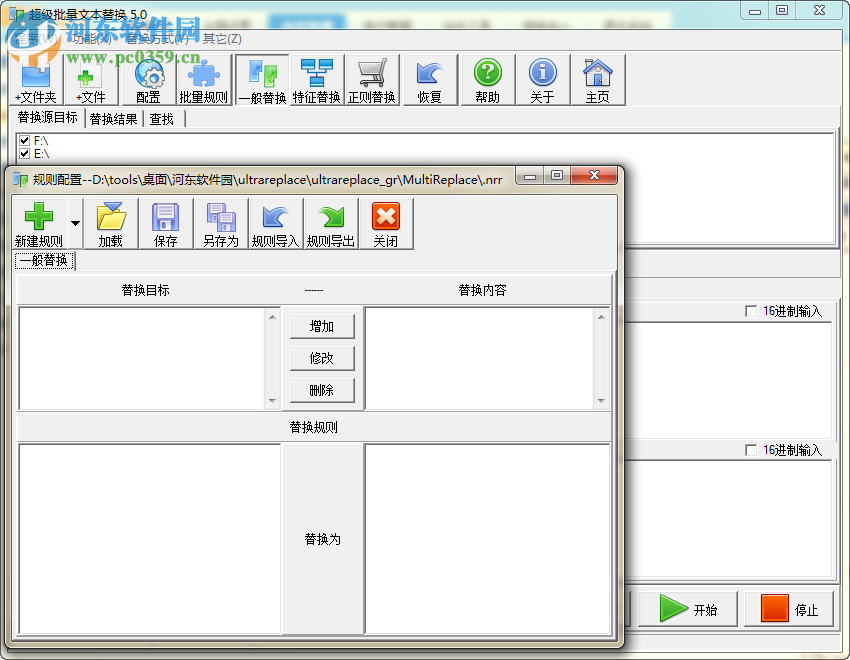Click the 另存为 save-as icon in rule dialog
Viewport: 850px width, 660px height.
[x=219, y=222]
